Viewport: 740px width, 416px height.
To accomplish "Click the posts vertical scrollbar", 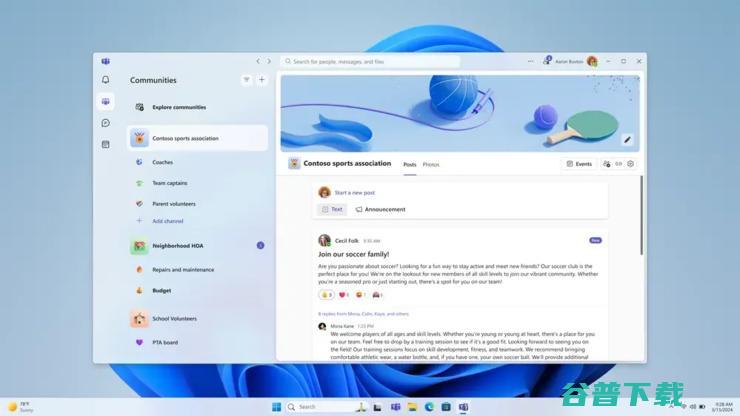I will (x=641, y=215).
